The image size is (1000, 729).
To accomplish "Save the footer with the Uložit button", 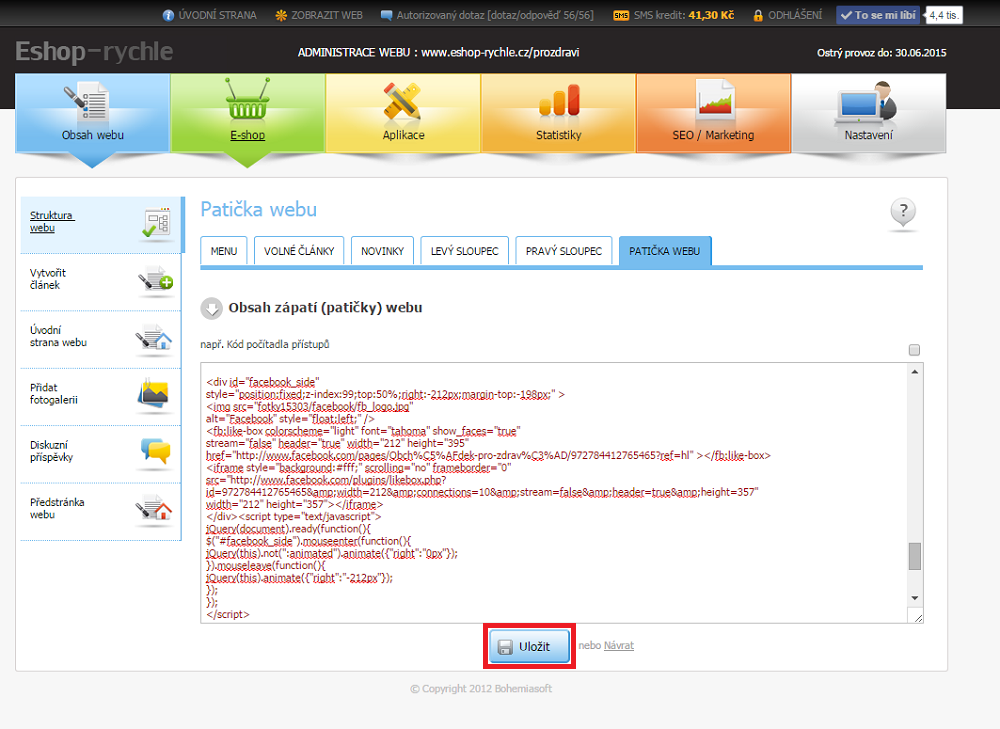I will pos(529,646).
